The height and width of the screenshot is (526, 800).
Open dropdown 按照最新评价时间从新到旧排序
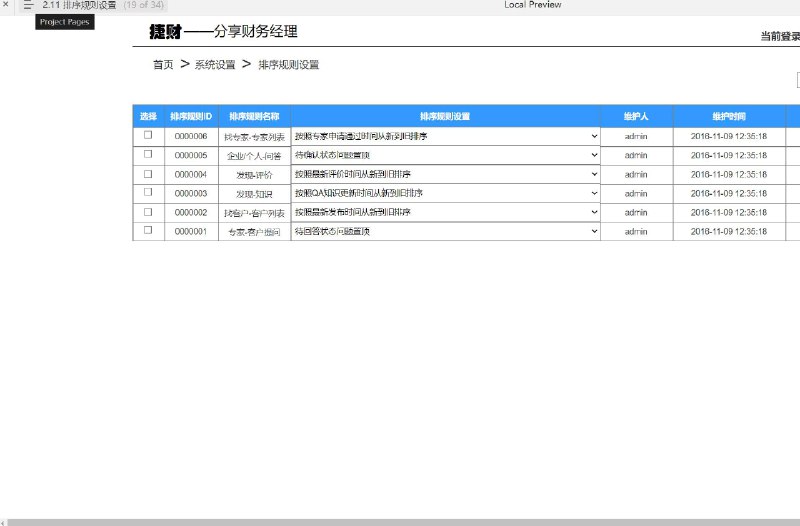[445, 174]
